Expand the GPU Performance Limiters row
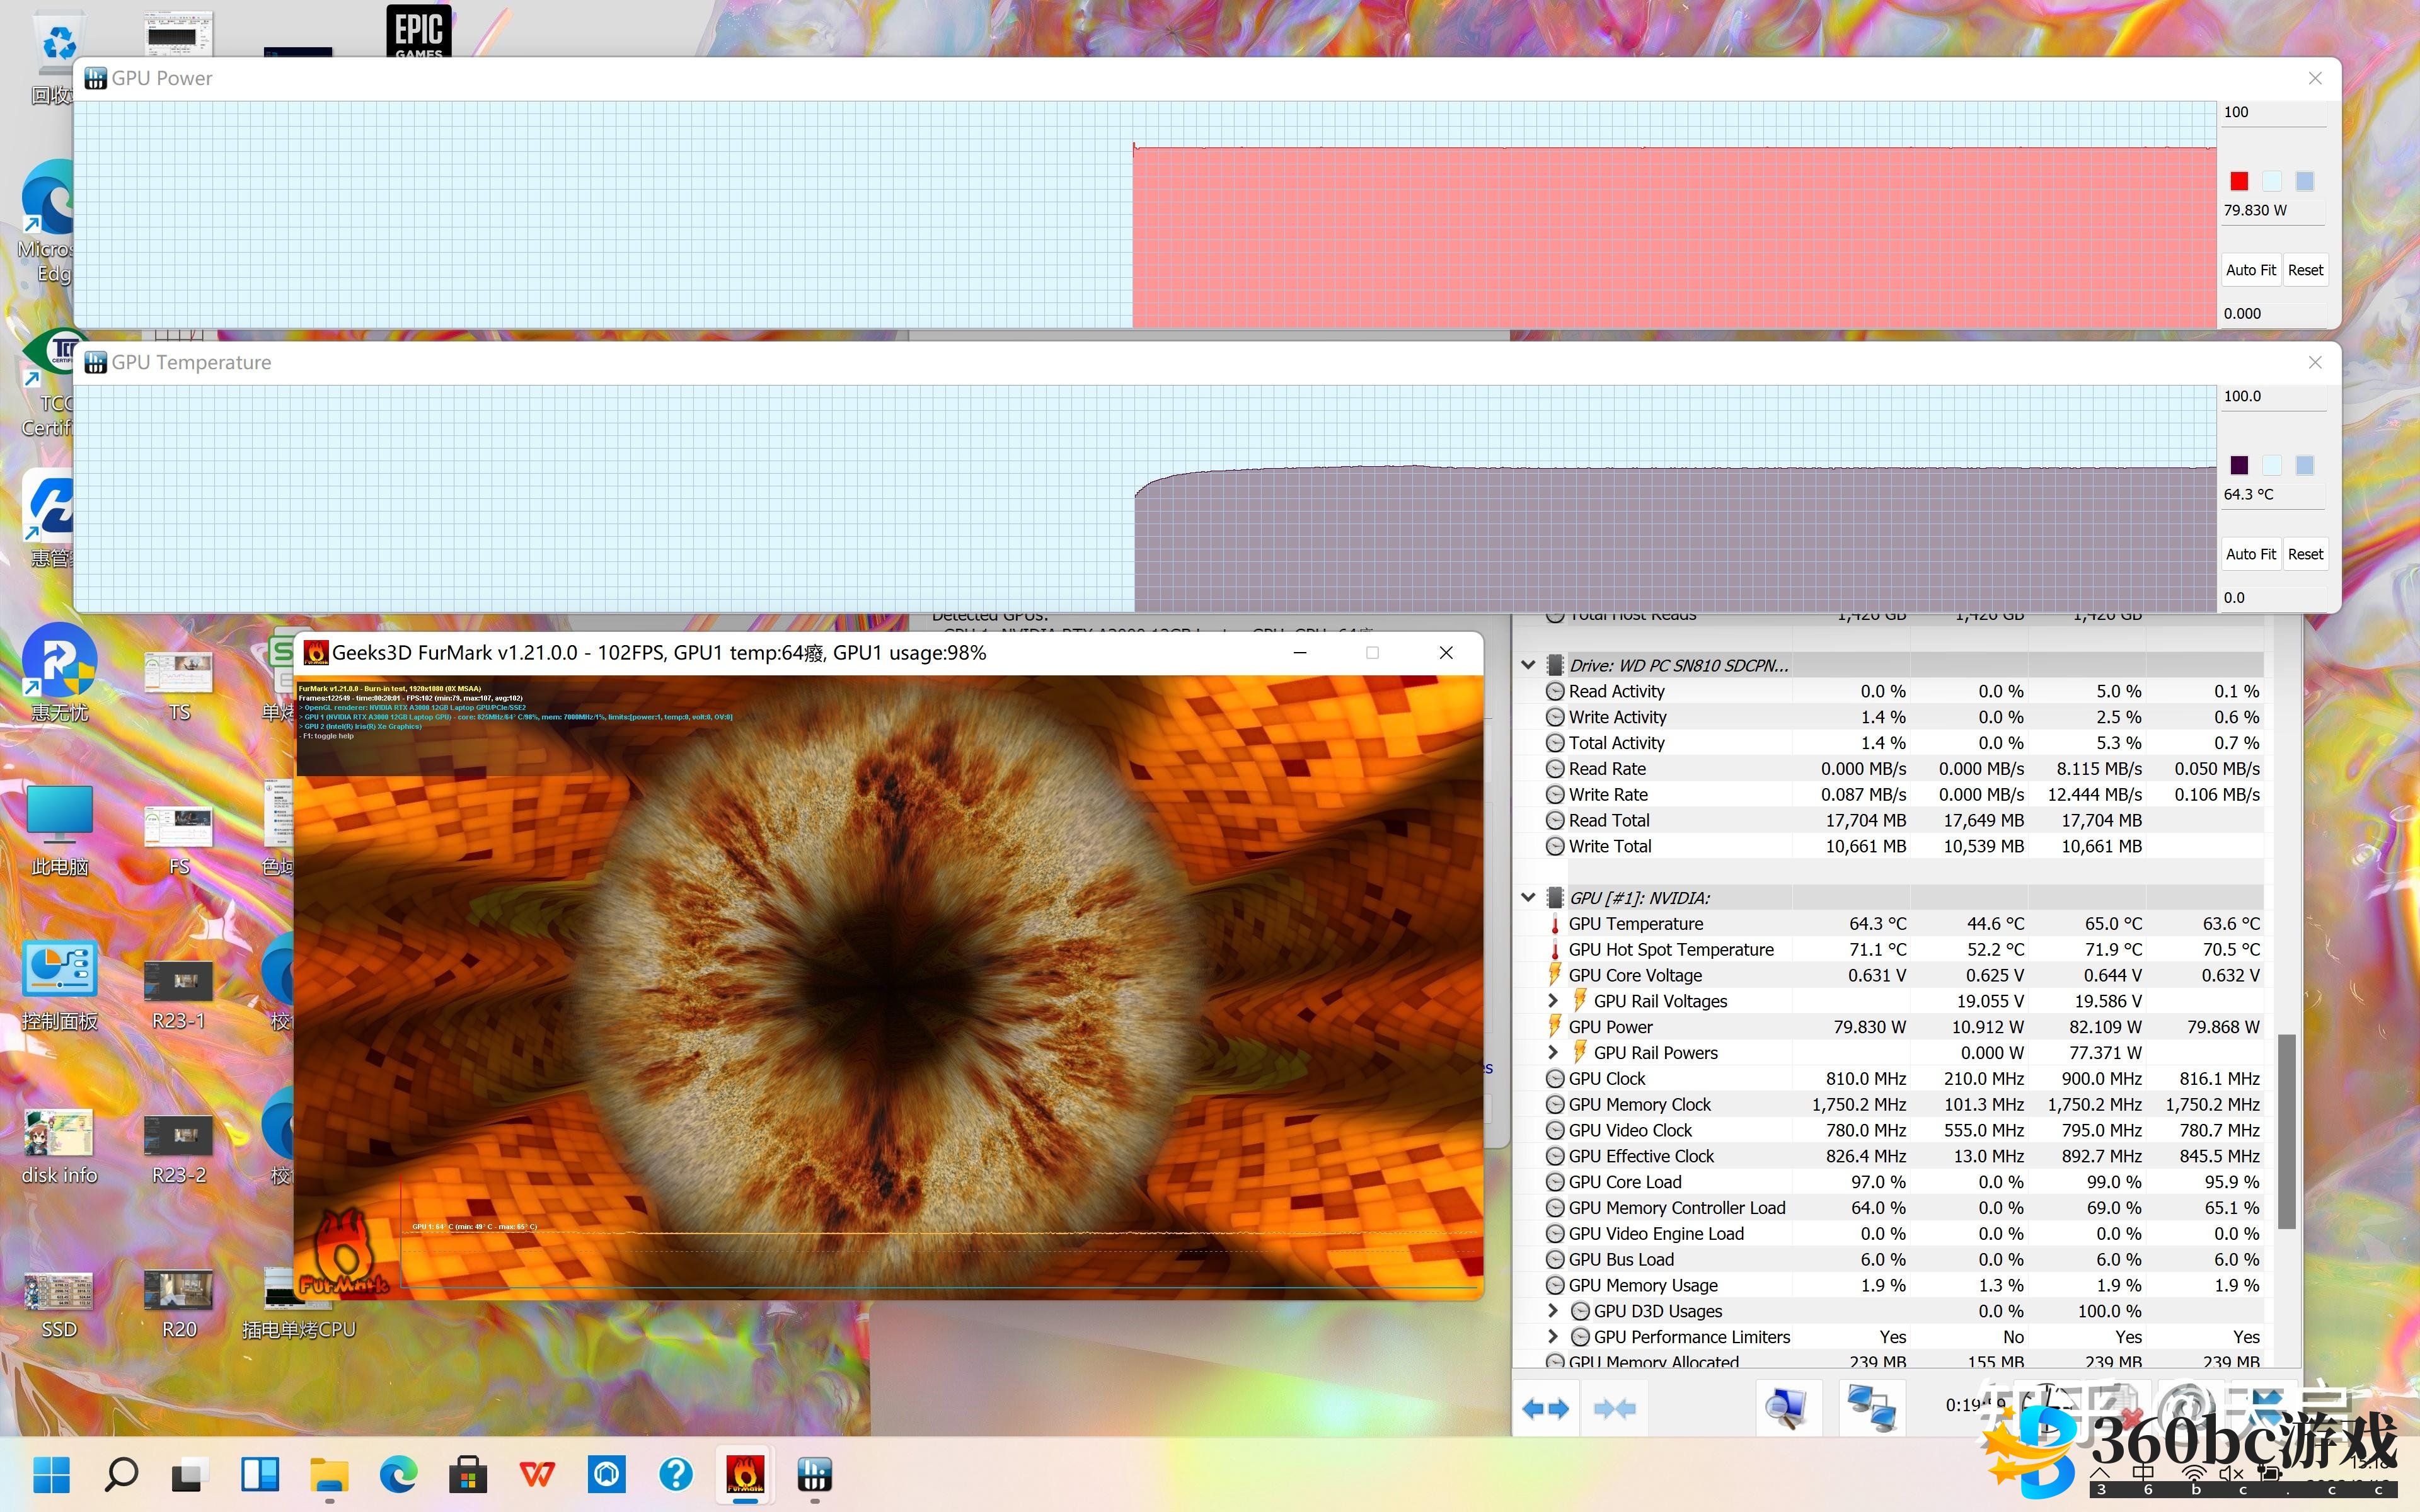This screenshot has height=1512, width=2420. [1552, 1337]
